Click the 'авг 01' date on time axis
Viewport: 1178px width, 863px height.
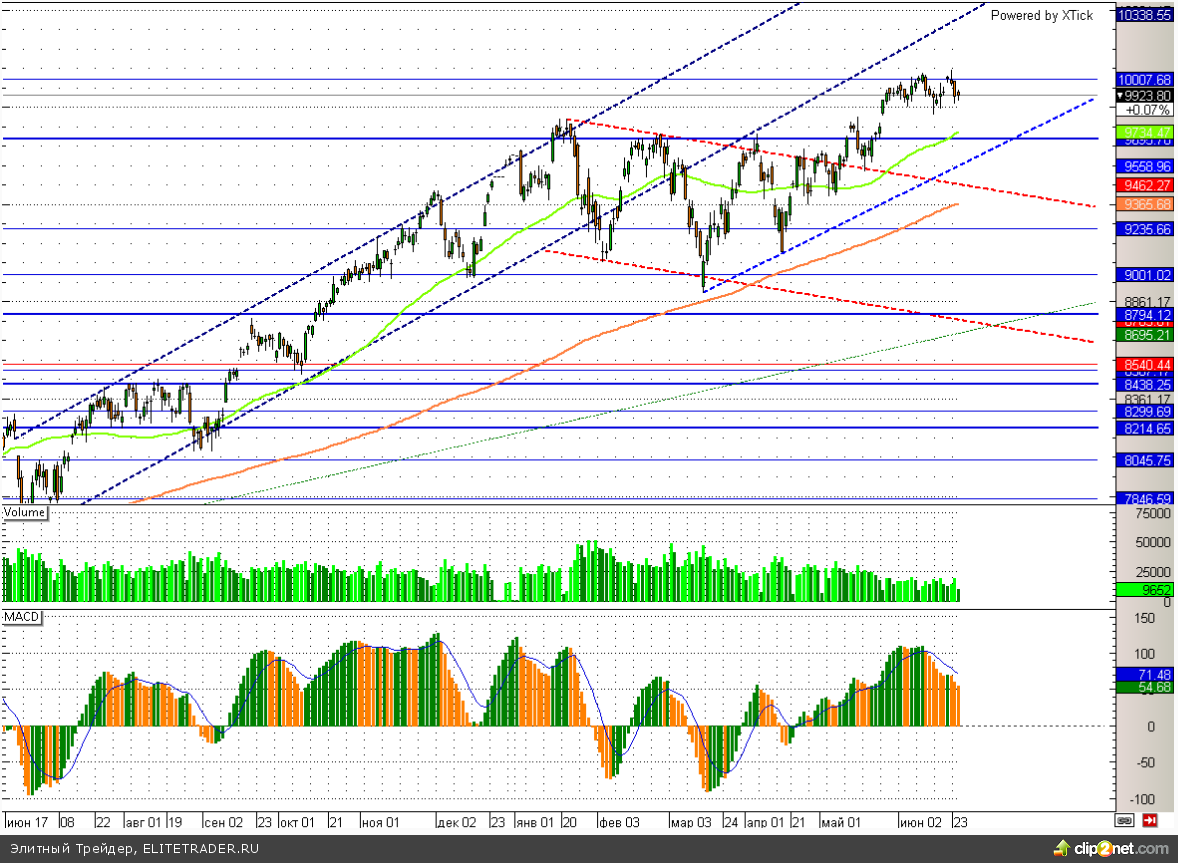(143, 822)
